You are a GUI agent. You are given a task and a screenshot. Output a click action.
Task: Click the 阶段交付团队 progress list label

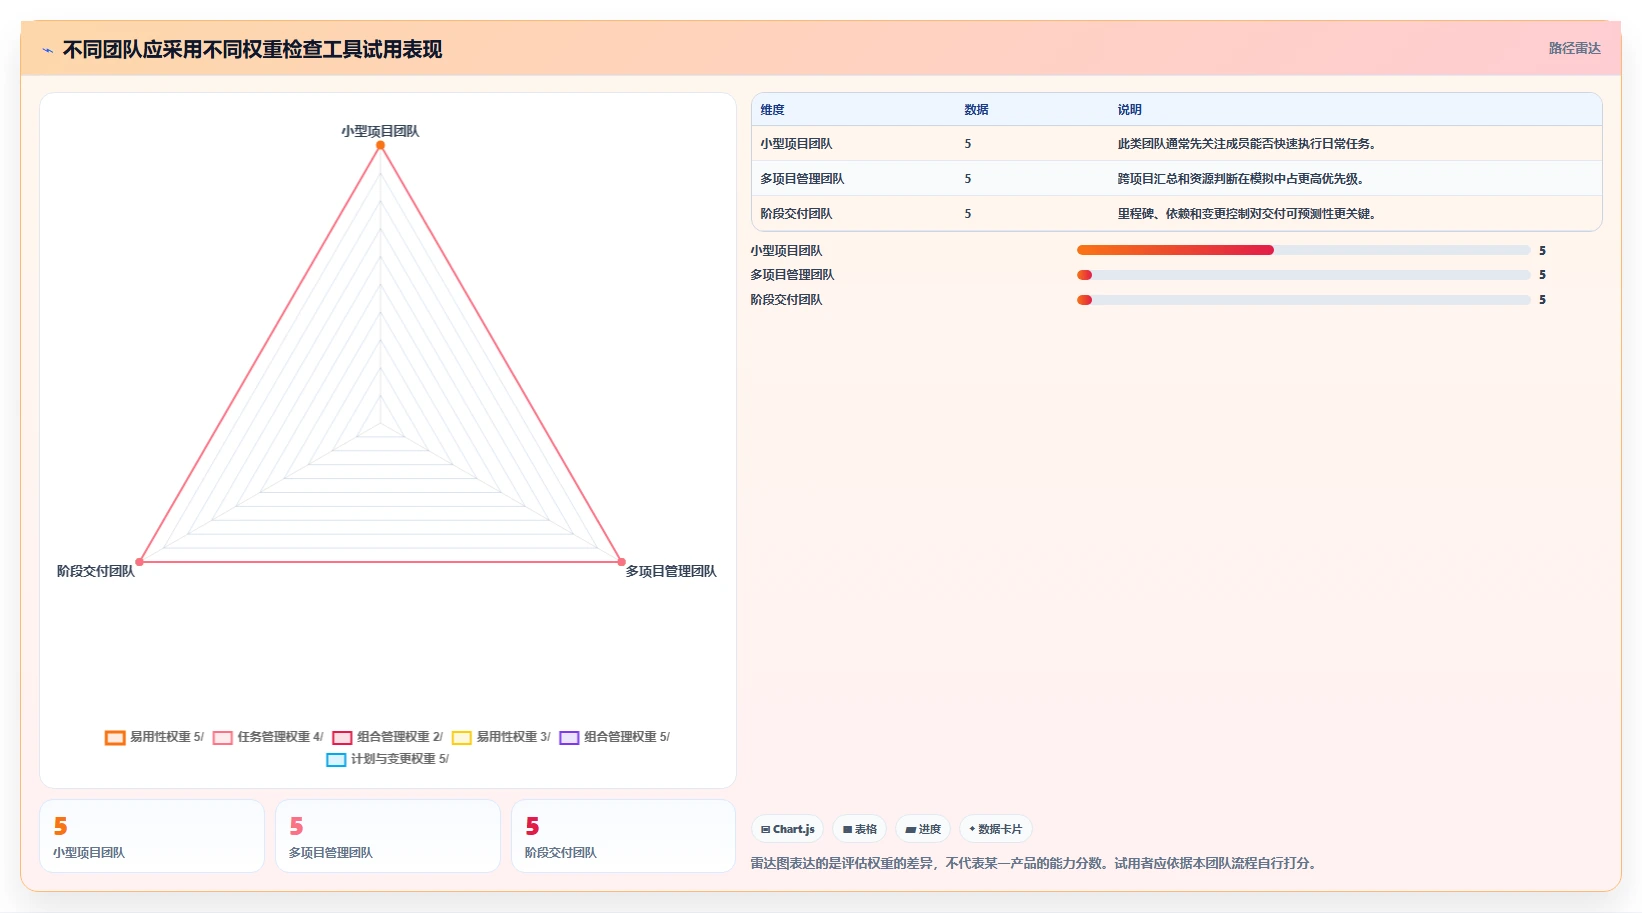786,300
